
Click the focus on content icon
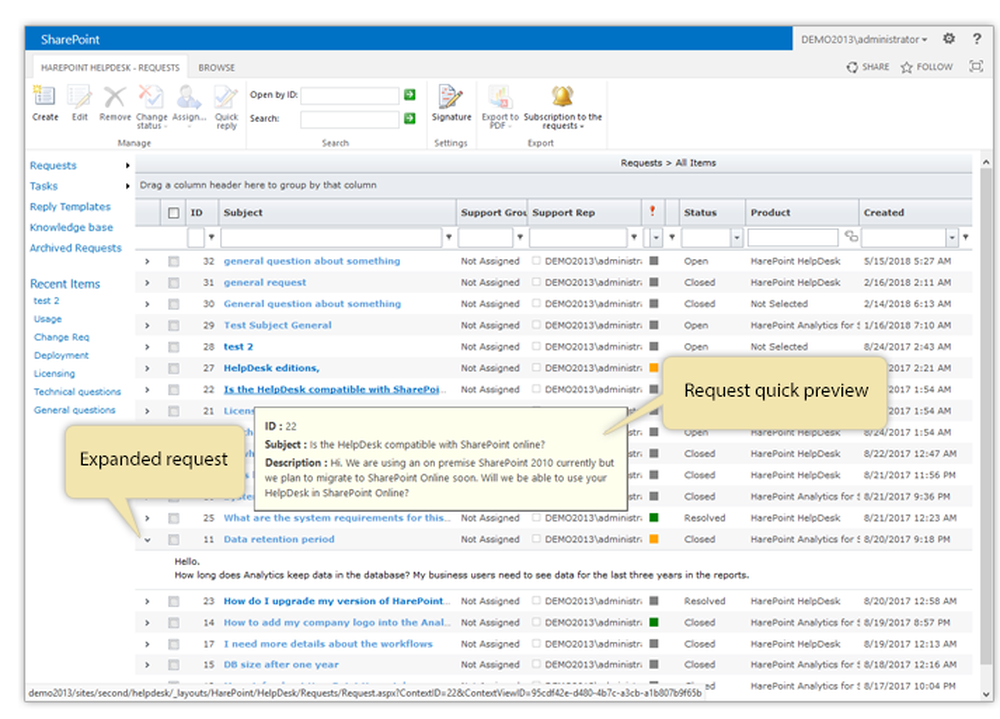pyautogui.click(x=976, y=66)
